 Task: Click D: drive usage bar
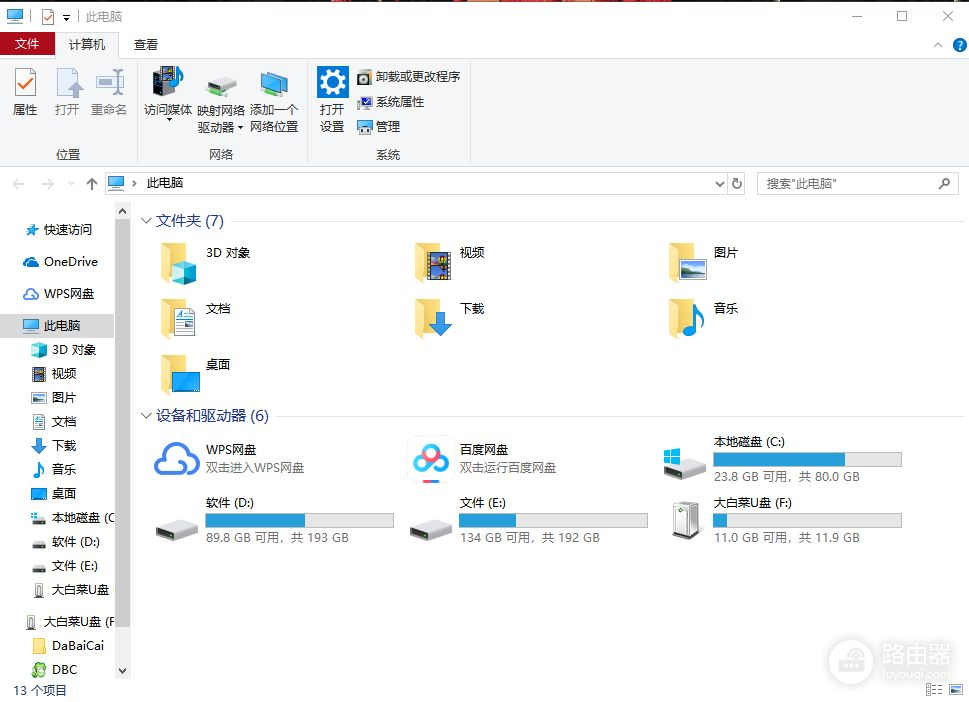[300, 520]
